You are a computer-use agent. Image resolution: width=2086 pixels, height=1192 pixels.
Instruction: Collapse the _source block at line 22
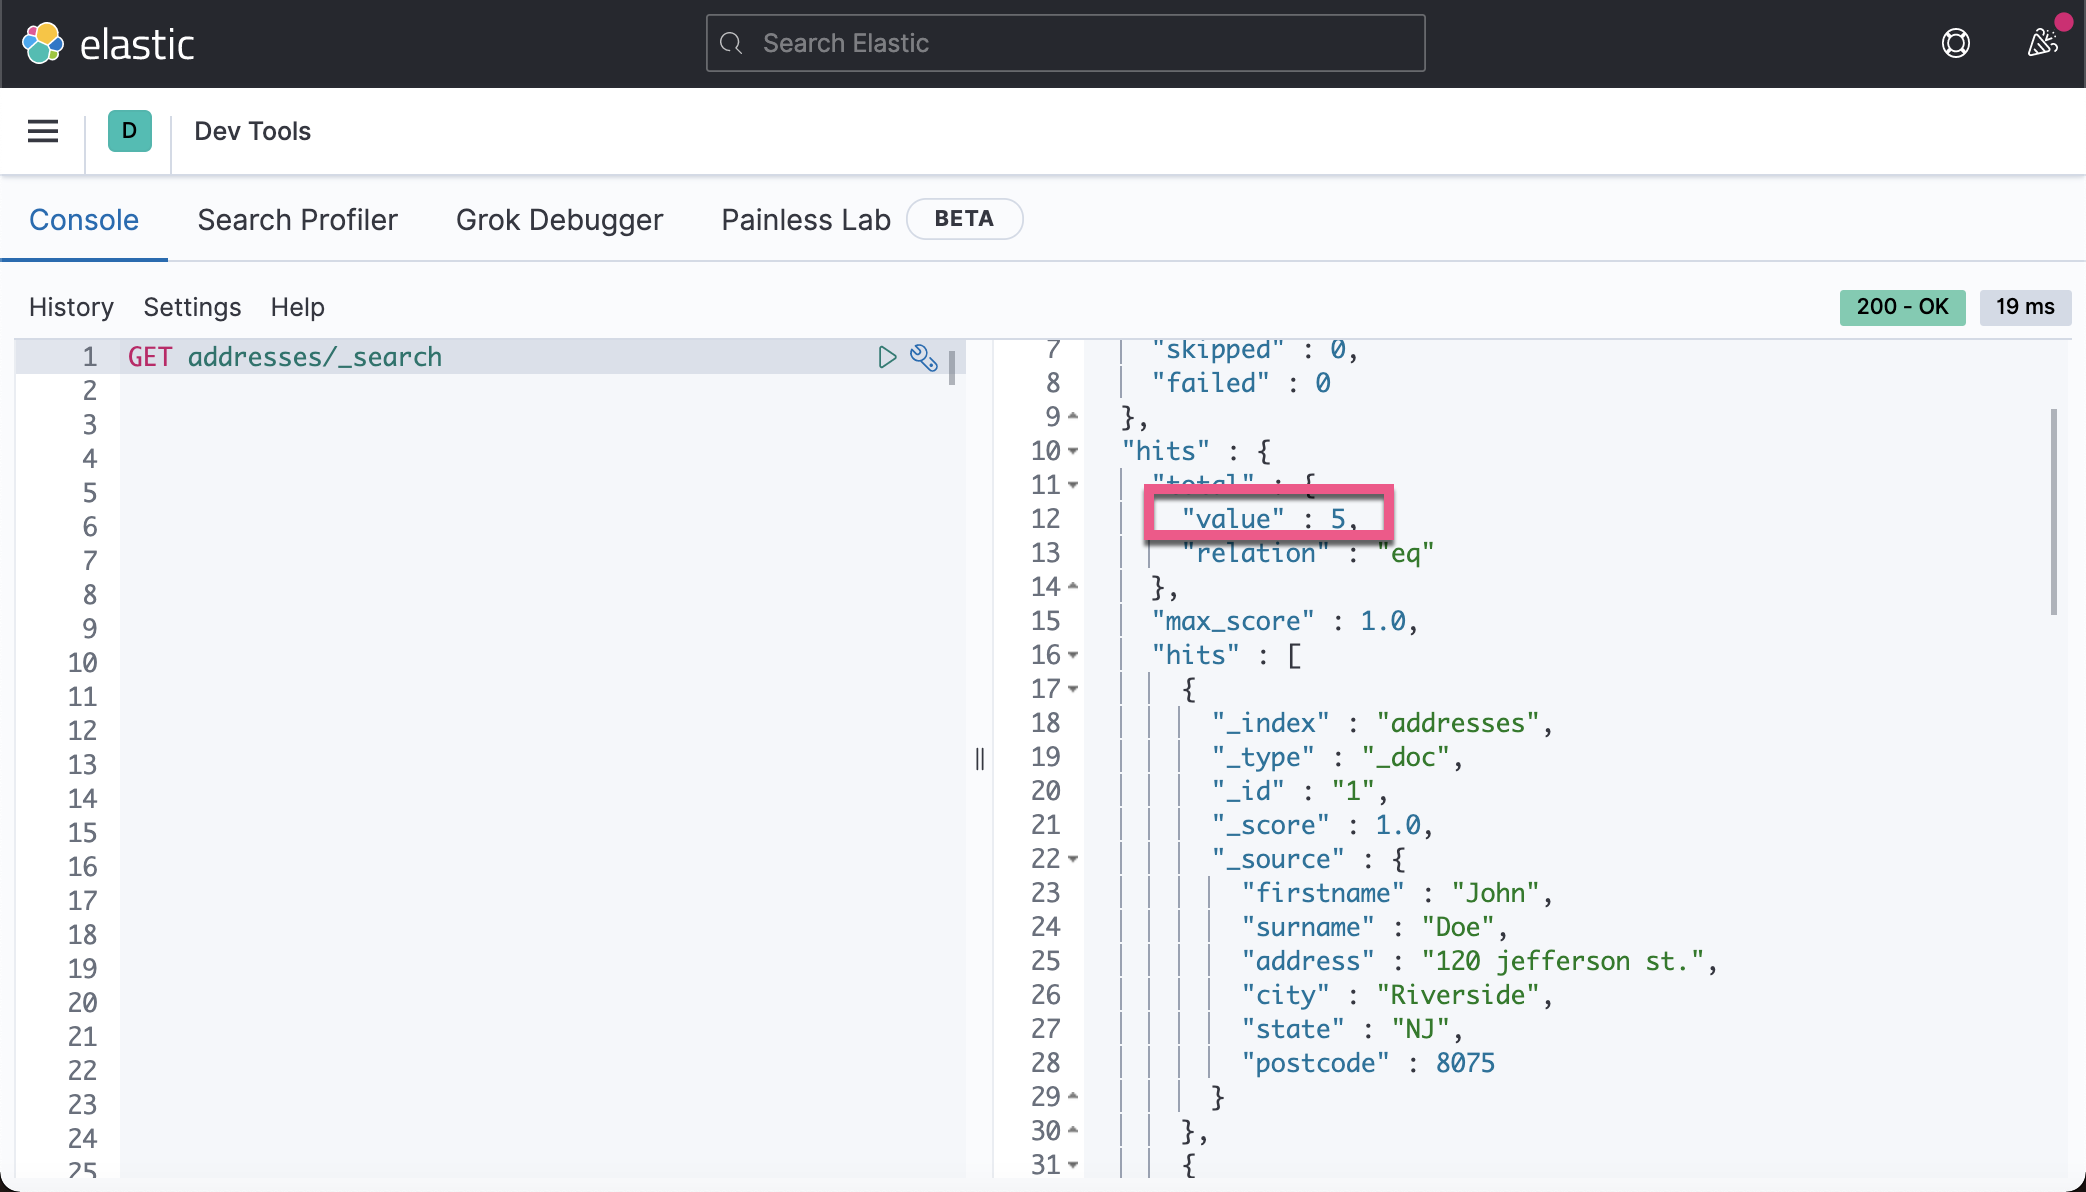point(1073,859)
